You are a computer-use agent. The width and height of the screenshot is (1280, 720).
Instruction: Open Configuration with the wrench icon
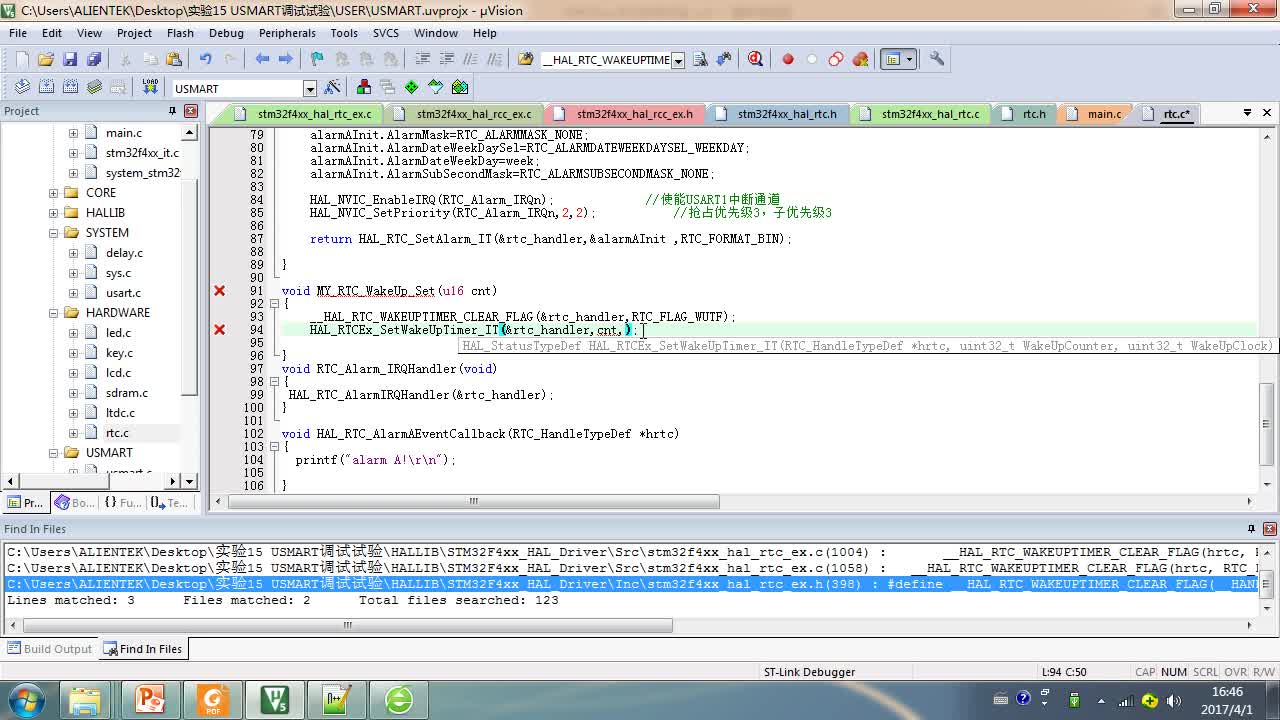[x=937, y=59]
